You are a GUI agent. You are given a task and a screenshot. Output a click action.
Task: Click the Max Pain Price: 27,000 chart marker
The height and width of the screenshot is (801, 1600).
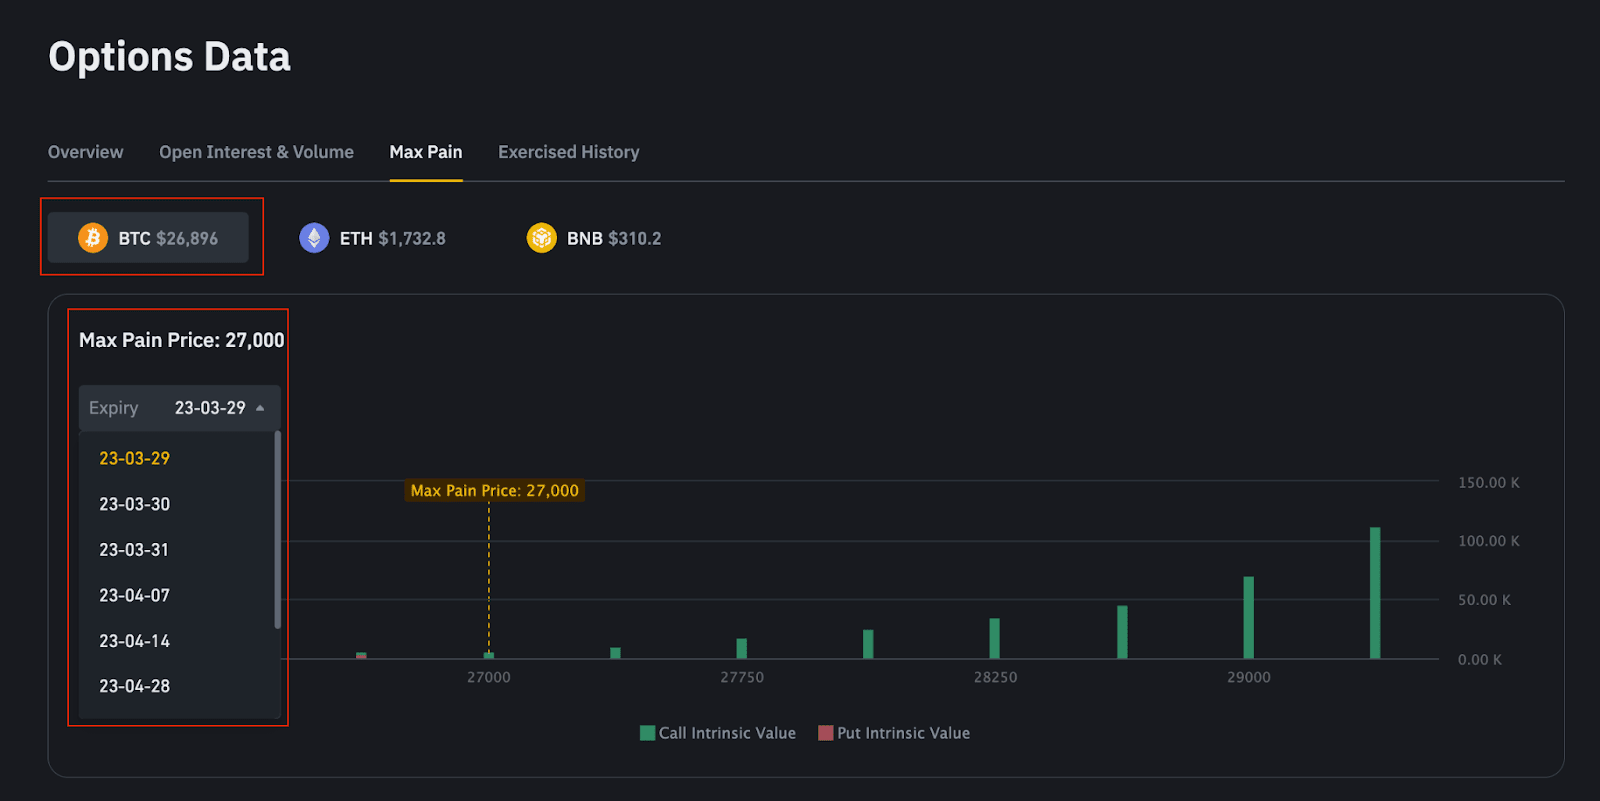(x=494, y=491)
